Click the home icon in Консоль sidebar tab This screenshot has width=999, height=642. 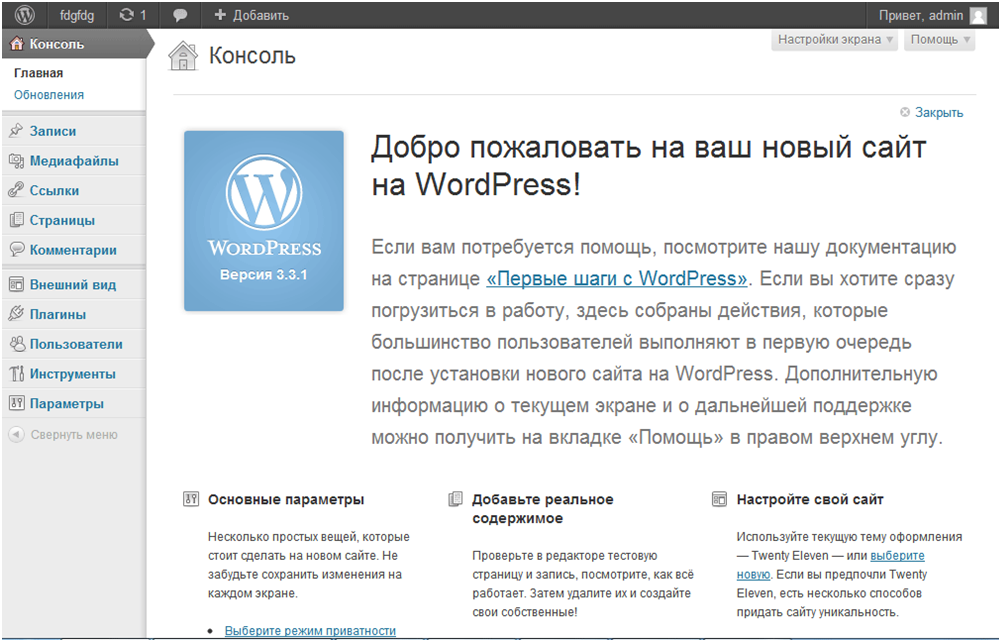[x=17, y=44]
